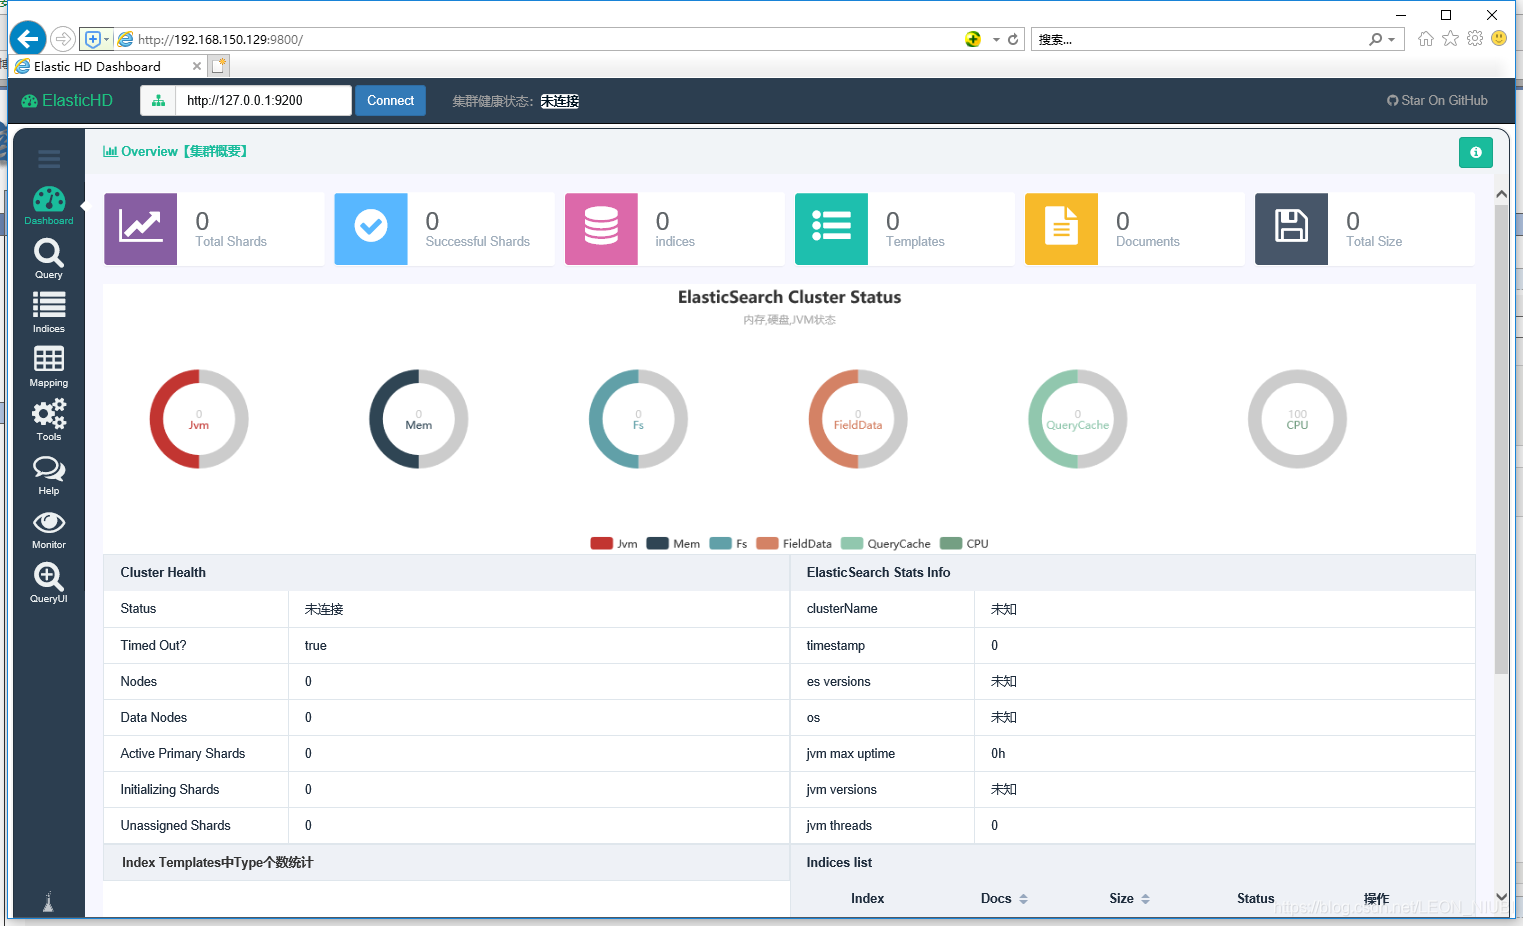Click the browser refresh icon
Image resolution: width=1523 pixels, height=926 pixels.
click(1013, 39)
